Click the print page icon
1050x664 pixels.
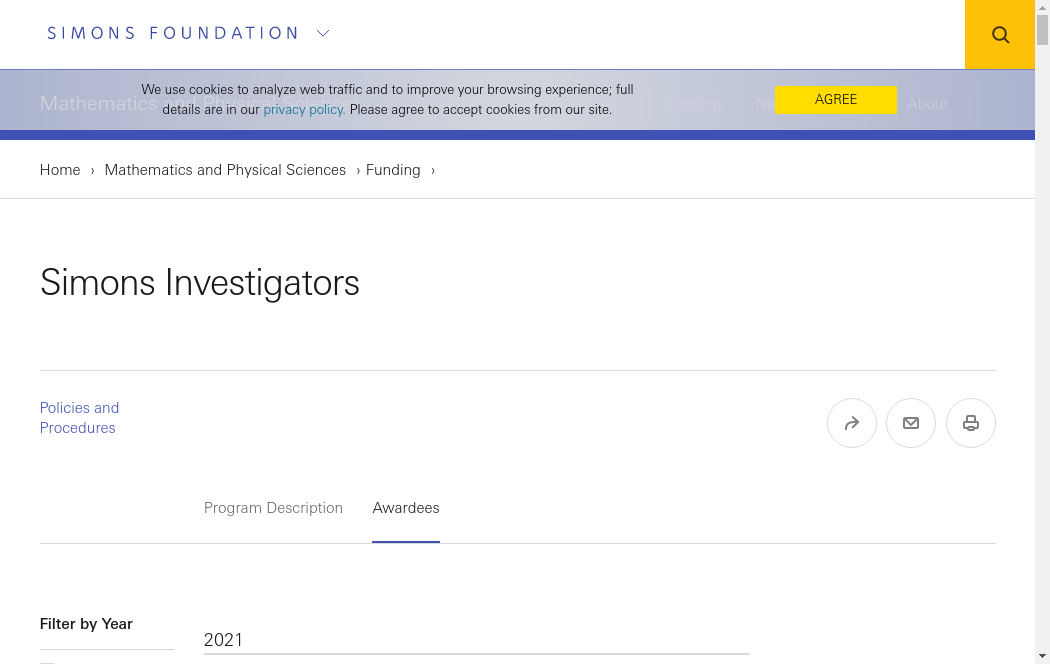(971, 423)
